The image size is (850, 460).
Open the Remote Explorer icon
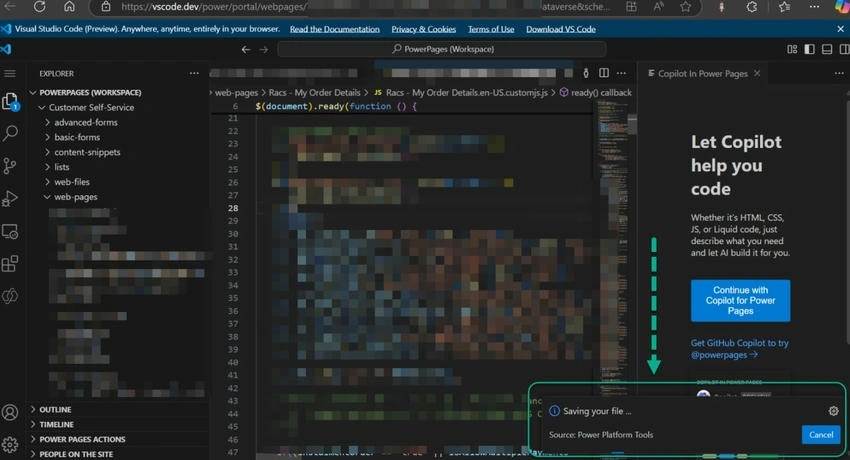tap(10, 231)
